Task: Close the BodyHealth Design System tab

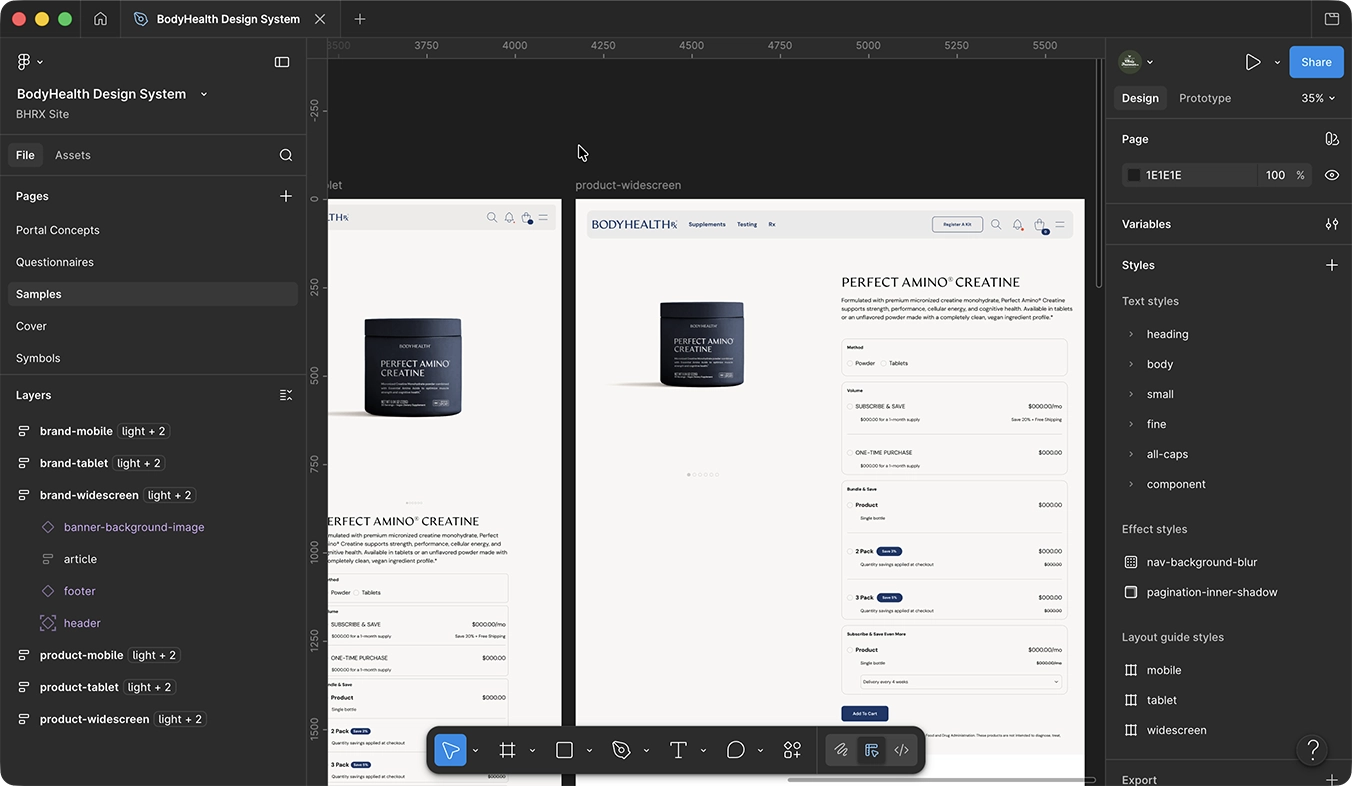Action: [320, 19]
